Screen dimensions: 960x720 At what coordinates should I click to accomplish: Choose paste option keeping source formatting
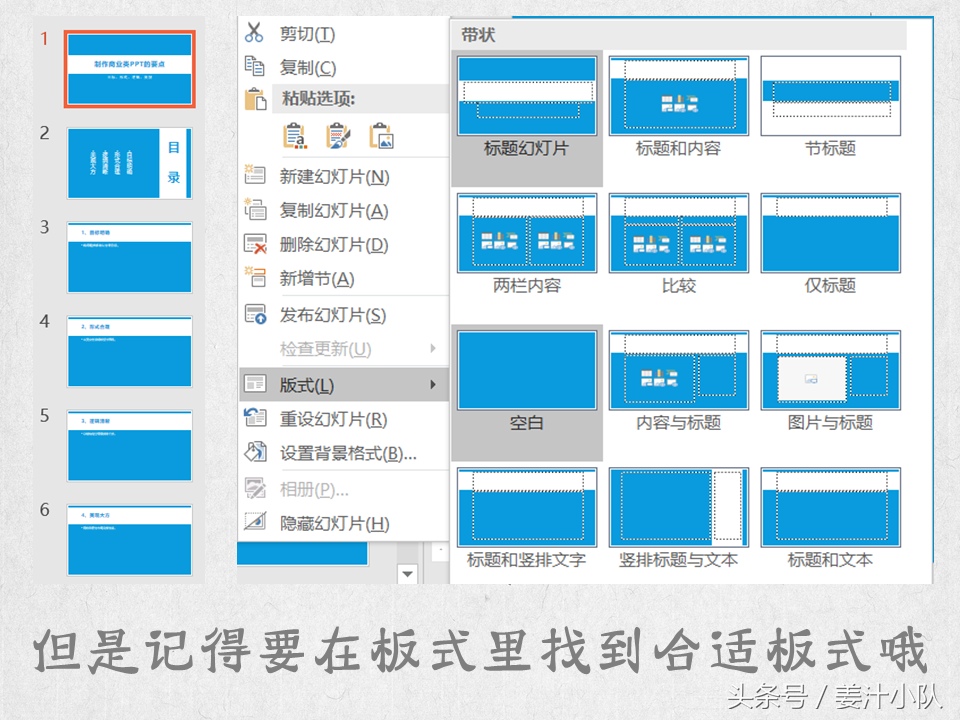point(338,136)
